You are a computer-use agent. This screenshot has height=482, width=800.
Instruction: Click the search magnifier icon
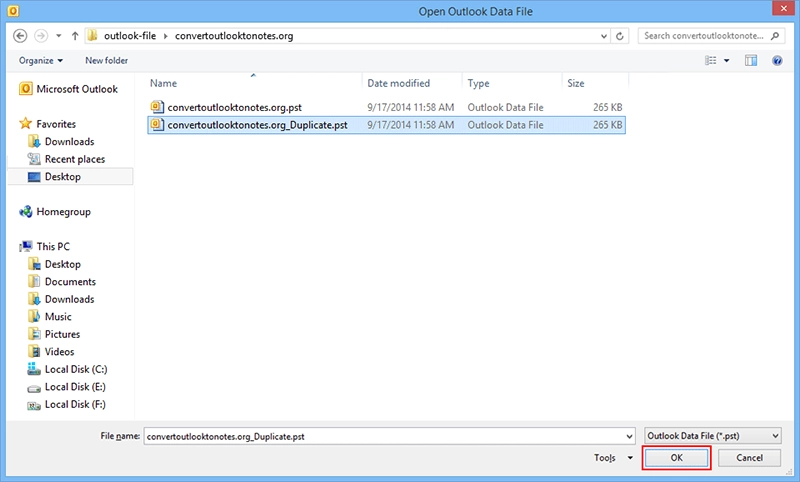pyautogui.click(x=775, y=36)
